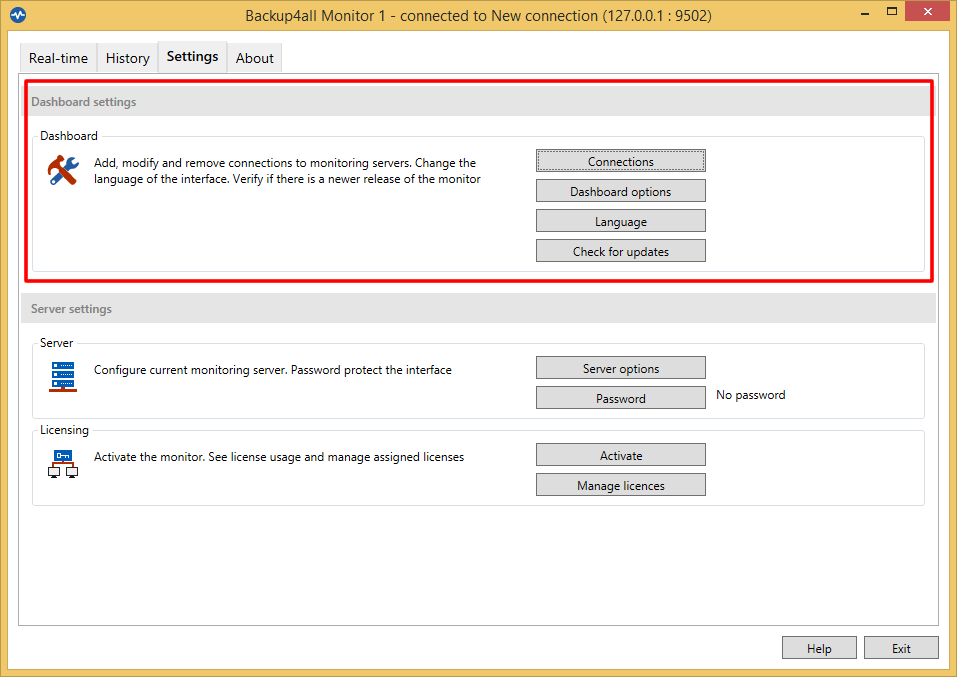The width and height of the screenshot is (957, 677).
Task: Check for updates of the monitor
Action: click(x=621, y=251)
